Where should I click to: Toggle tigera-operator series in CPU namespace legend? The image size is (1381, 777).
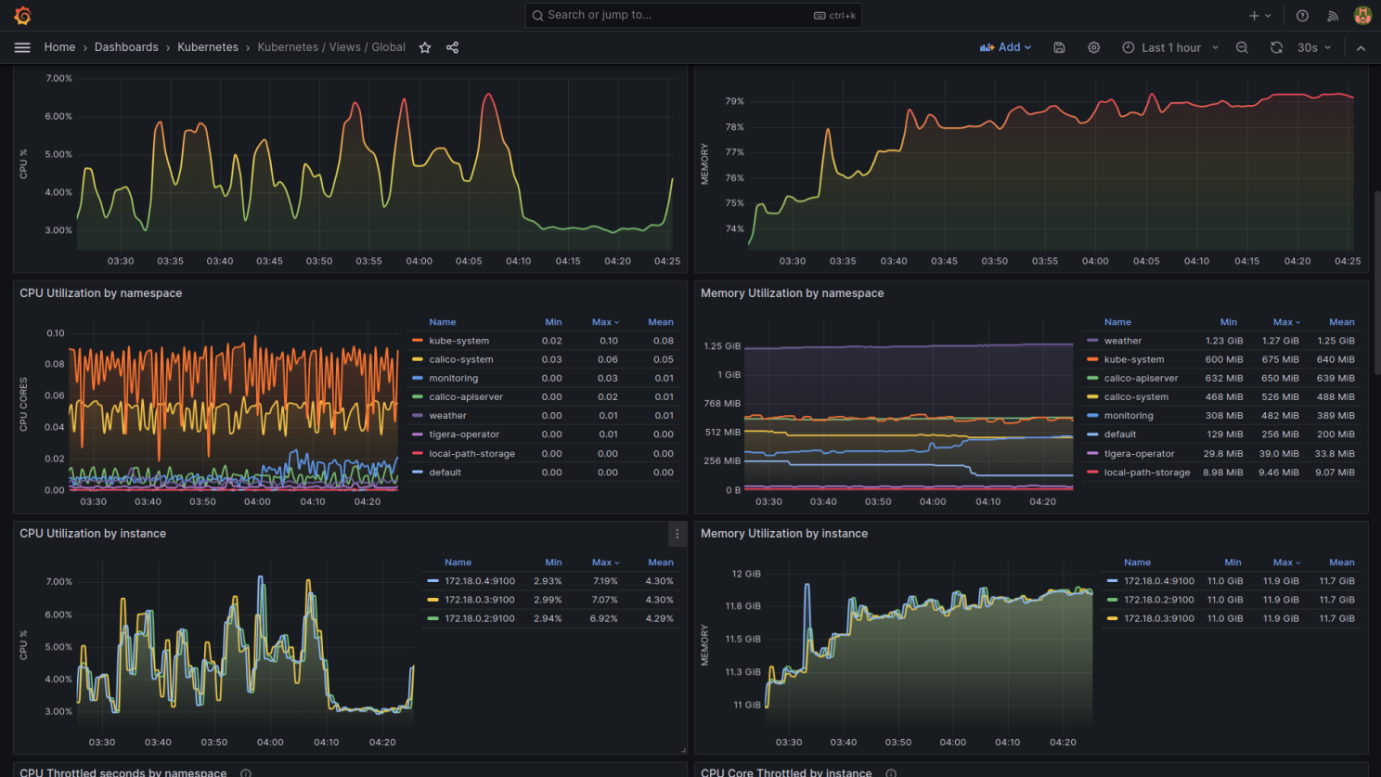463,434
